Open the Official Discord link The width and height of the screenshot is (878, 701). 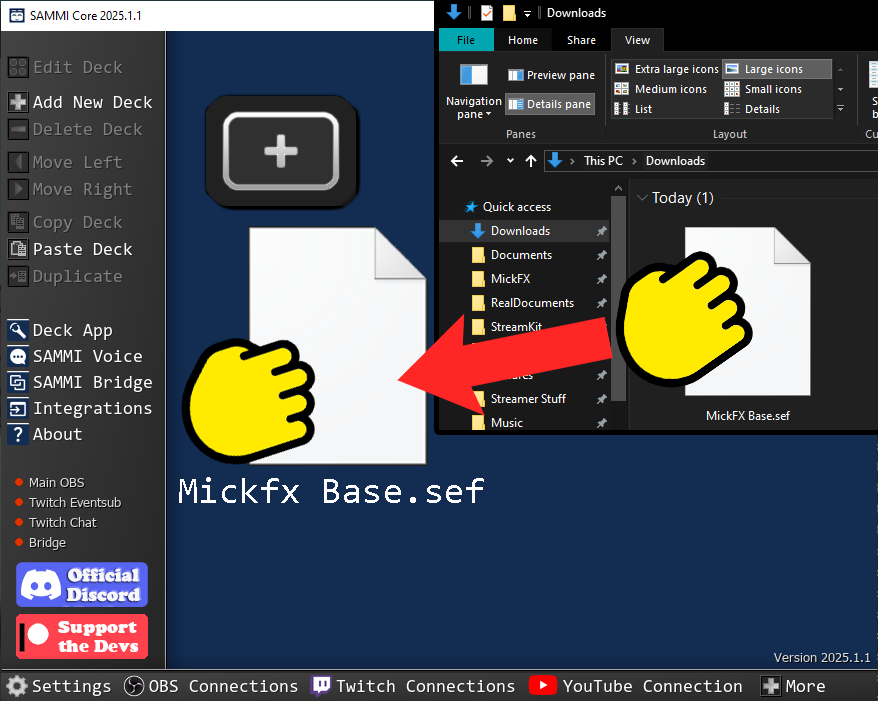pyautogui.click(x=82, y=585)
